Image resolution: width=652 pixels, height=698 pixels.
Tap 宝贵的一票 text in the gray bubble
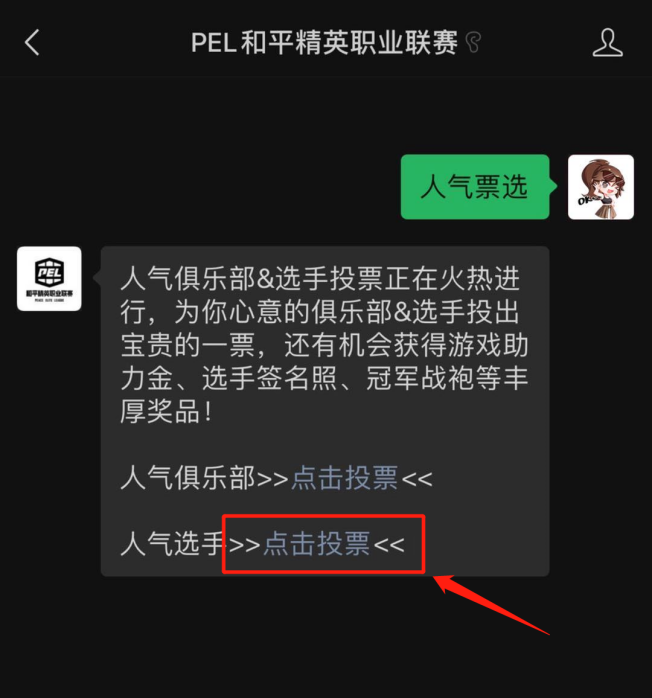188,345
